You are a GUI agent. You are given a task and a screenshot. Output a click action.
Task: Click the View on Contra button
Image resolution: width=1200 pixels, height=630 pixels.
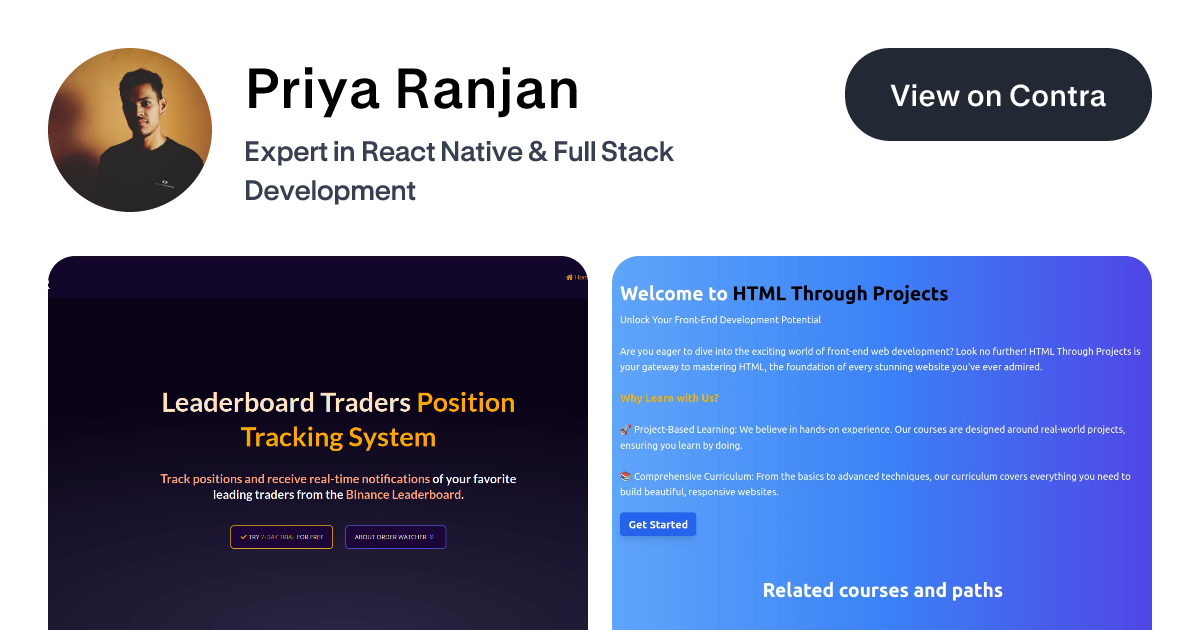click(x=997, y=95)
